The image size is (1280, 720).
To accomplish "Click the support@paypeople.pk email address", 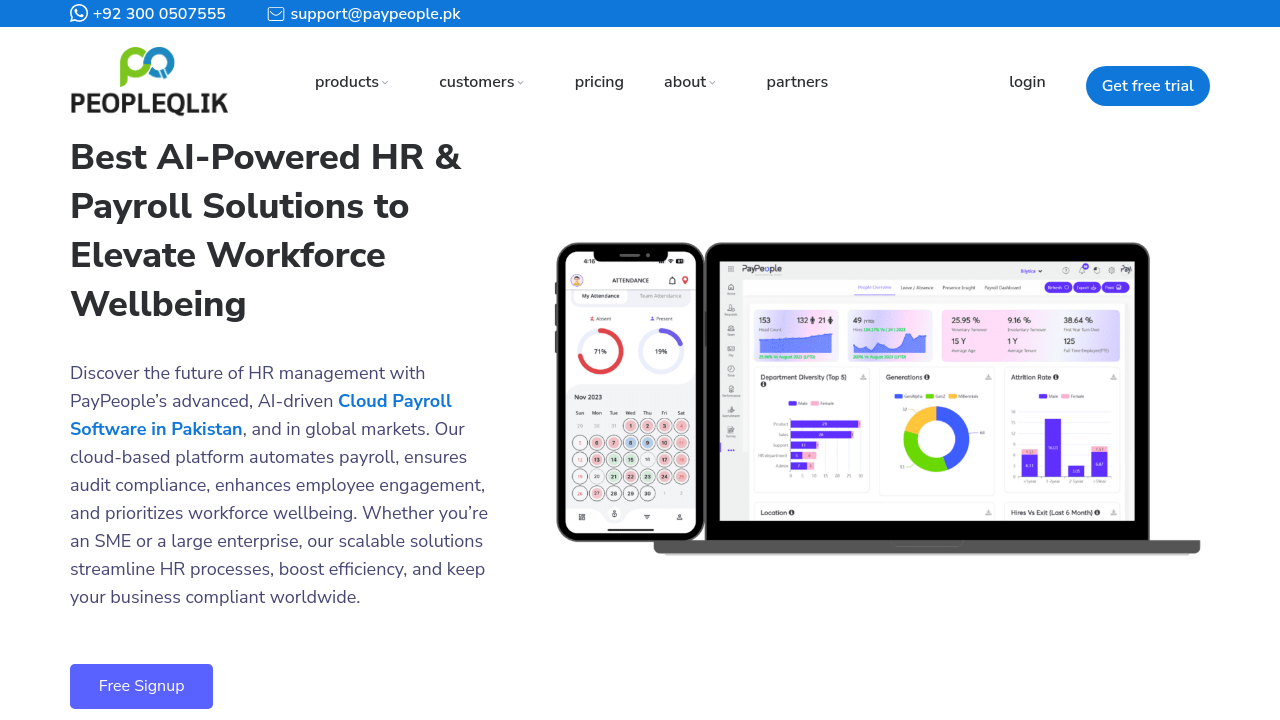I will 375,14.
